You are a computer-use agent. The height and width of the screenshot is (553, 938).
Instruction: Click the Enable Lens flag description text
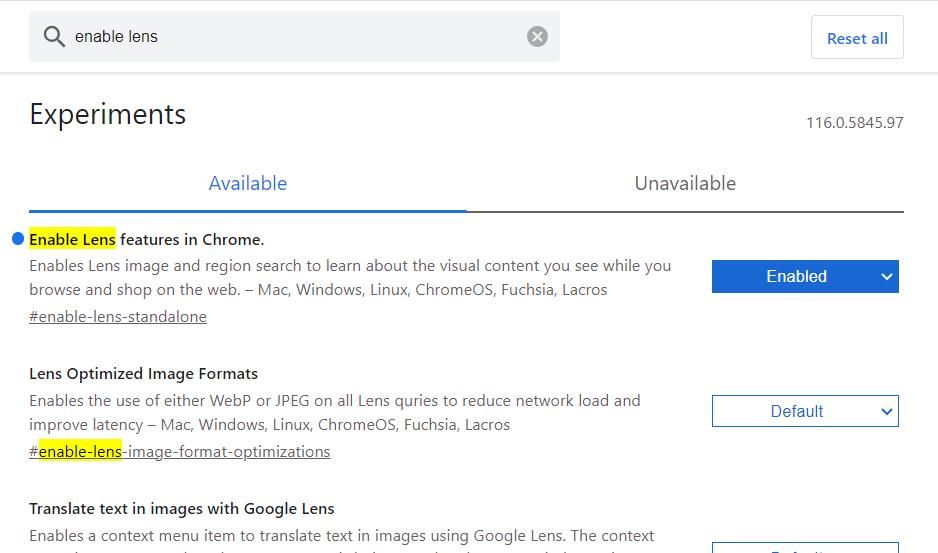(349, 278)
